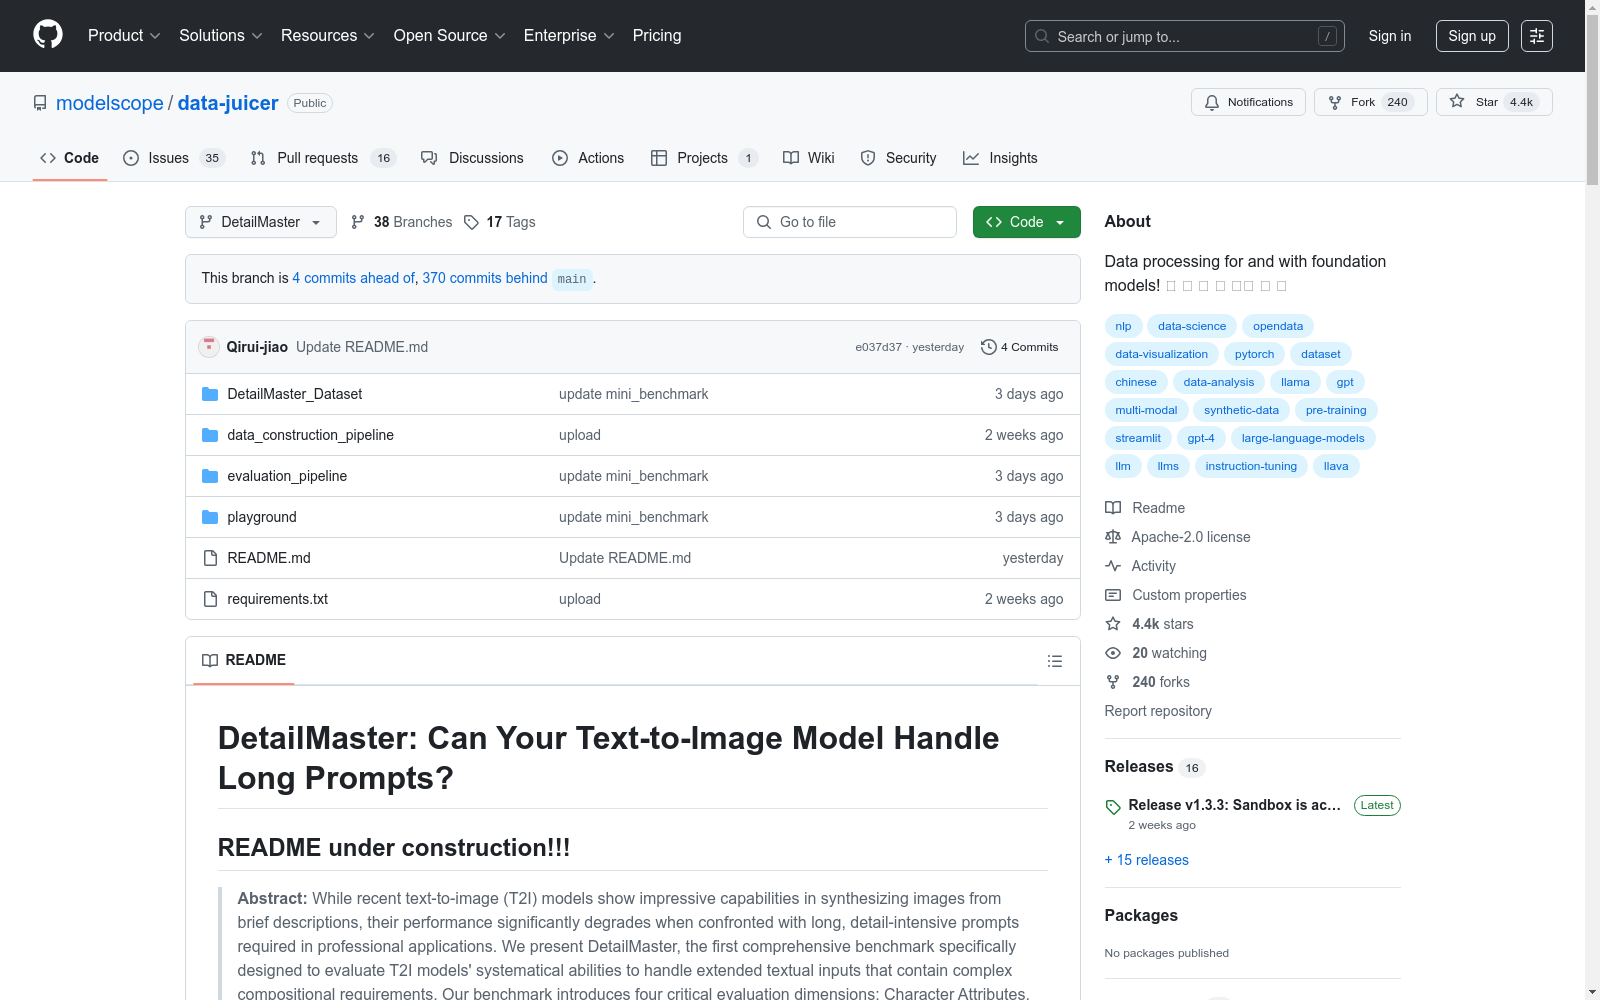
Task: Click the release tag icon
Action: point(1113,807)
